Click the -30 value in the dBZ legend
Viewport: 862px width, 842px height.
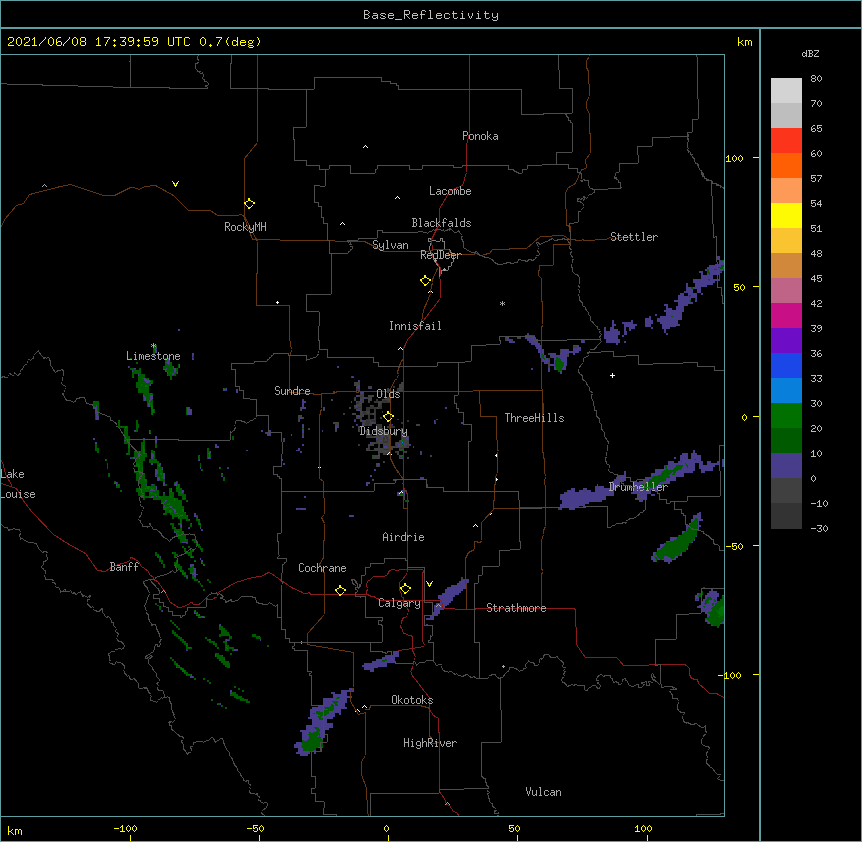pyautogui.click(x=819, y=529)
